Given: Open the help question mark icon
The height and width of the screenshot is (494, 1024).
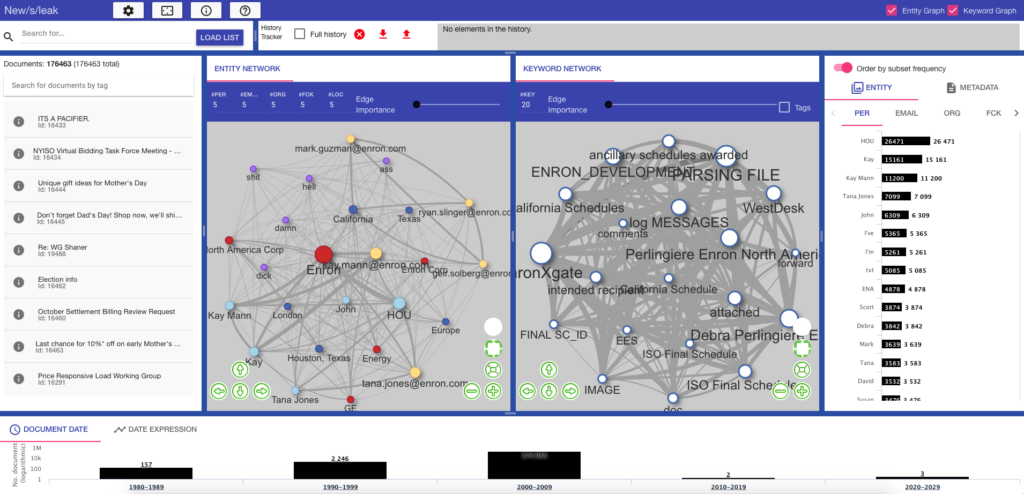Looking at the screenshot, I should click(245, 10).
